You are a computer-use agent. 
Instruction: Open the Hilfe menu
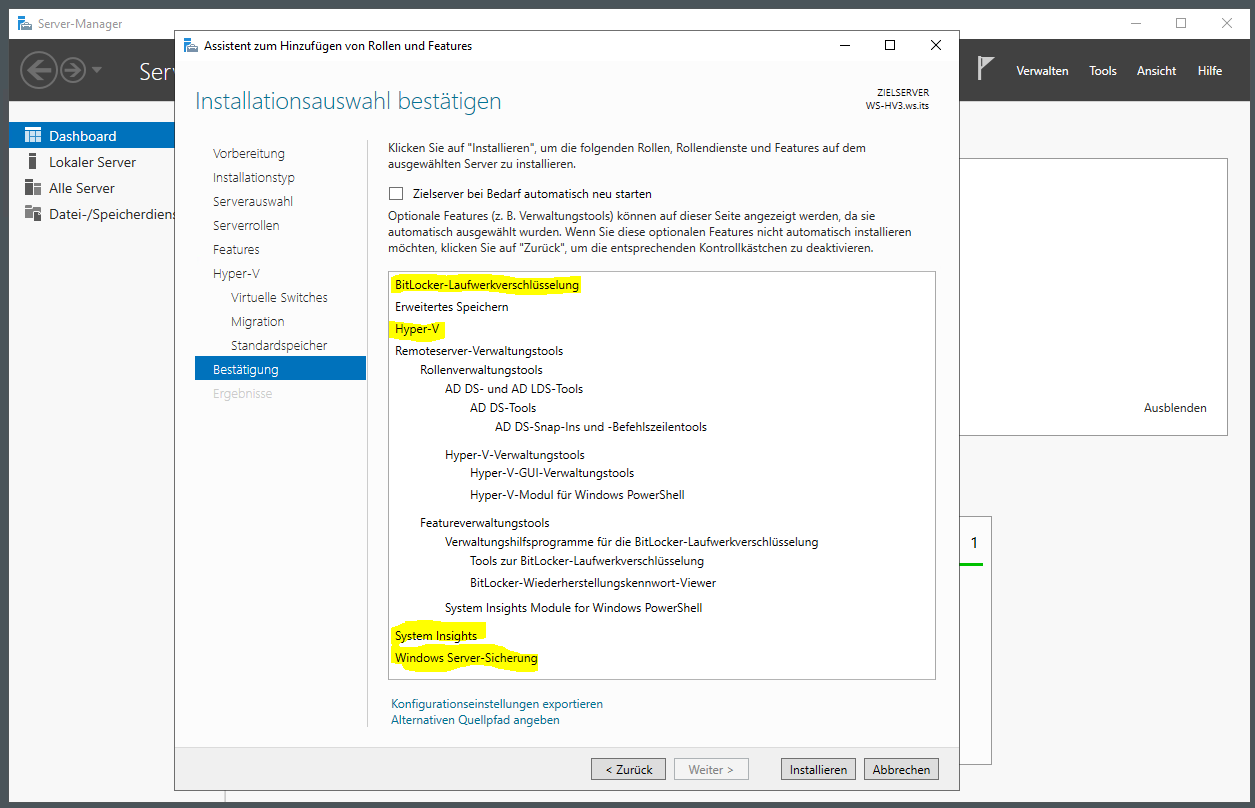tap(1210, 71)
